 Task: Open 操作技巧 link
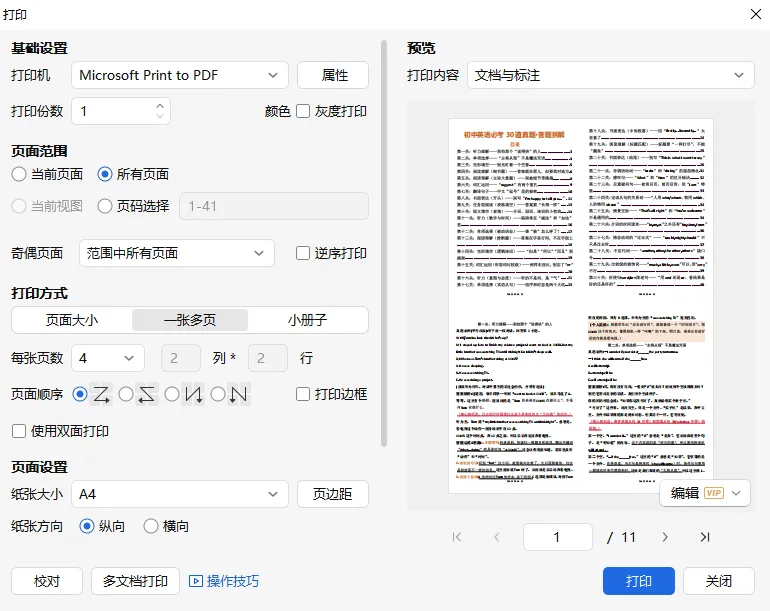[x=232, y=581]
